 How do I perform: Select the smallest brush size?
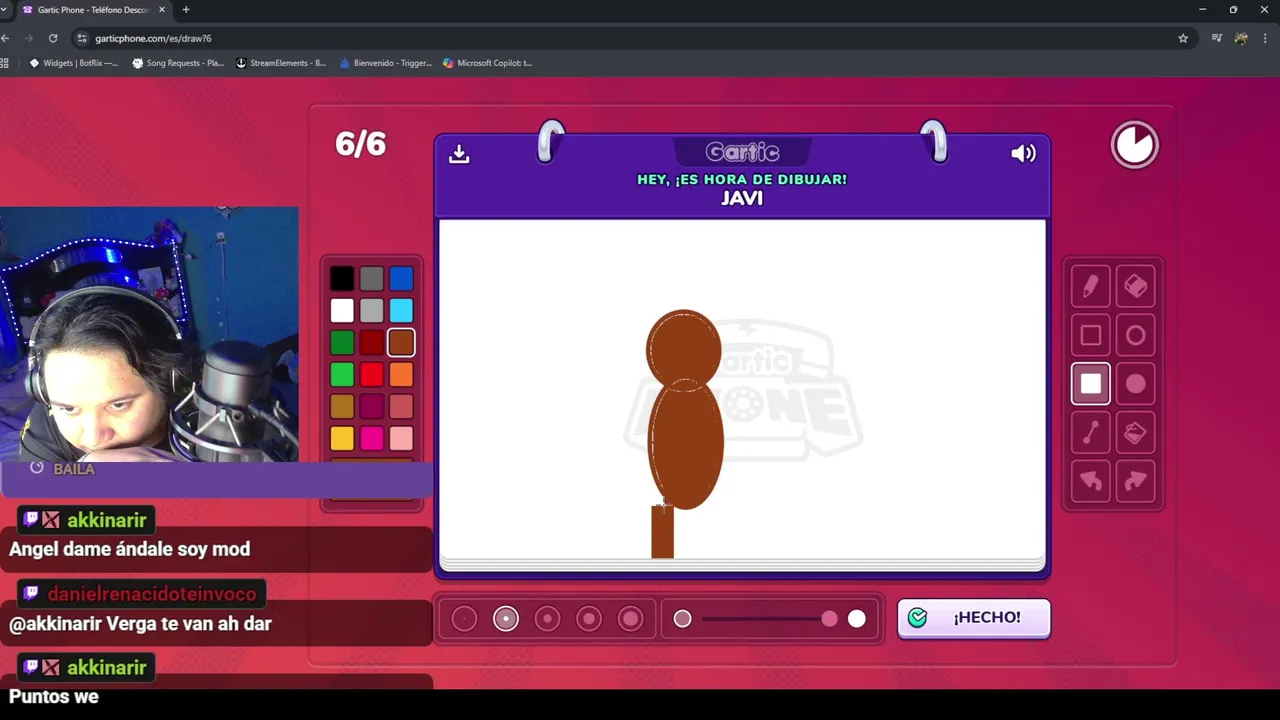464,619
